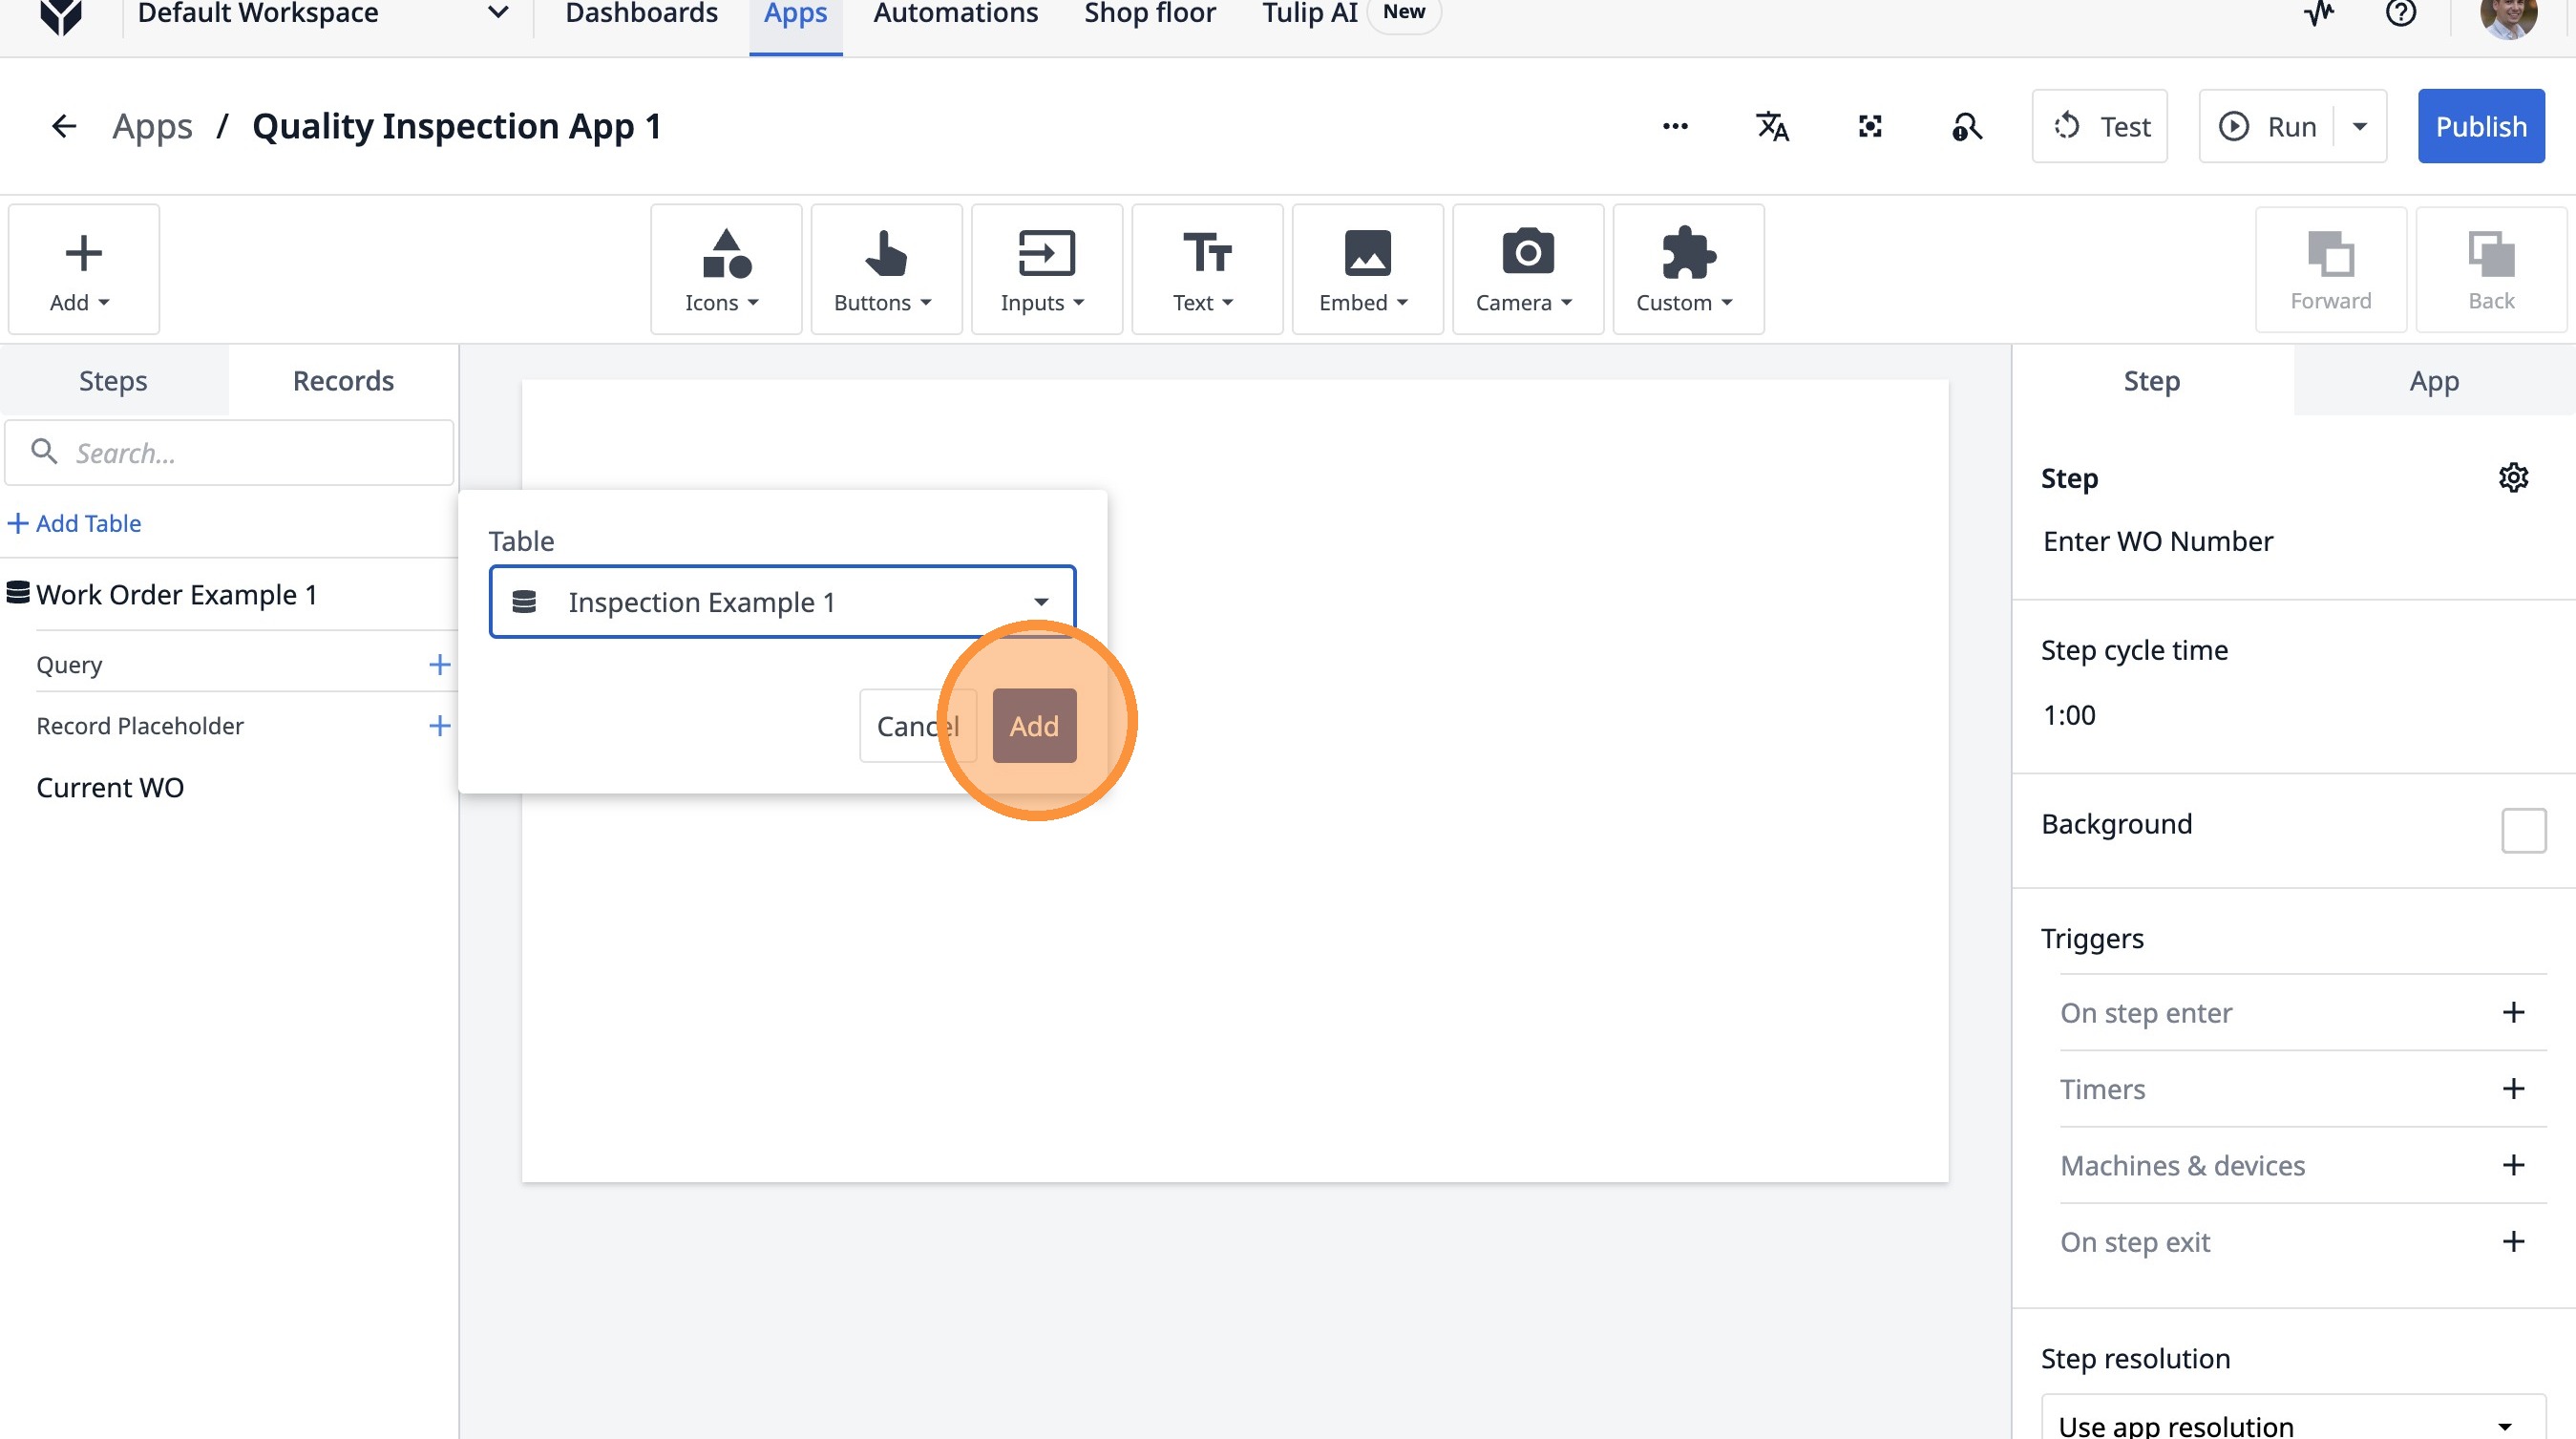
Task: Click the step settings gear icon
Action: [2513, 477]
